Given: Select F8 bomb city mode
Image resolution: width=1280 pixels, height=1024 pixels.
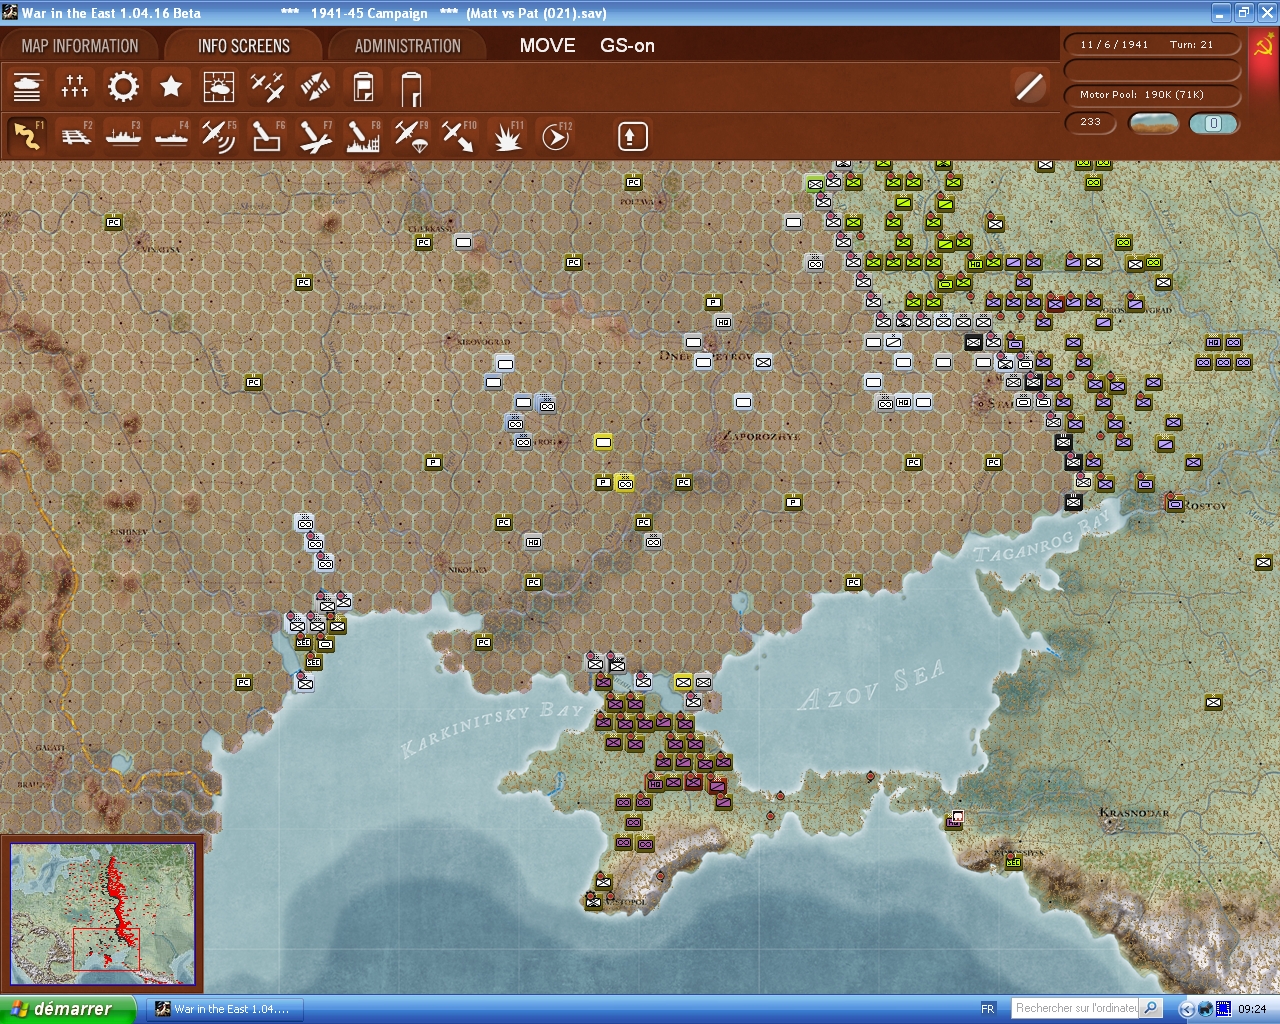Looking at the screenshot, I should pos(363,136).
